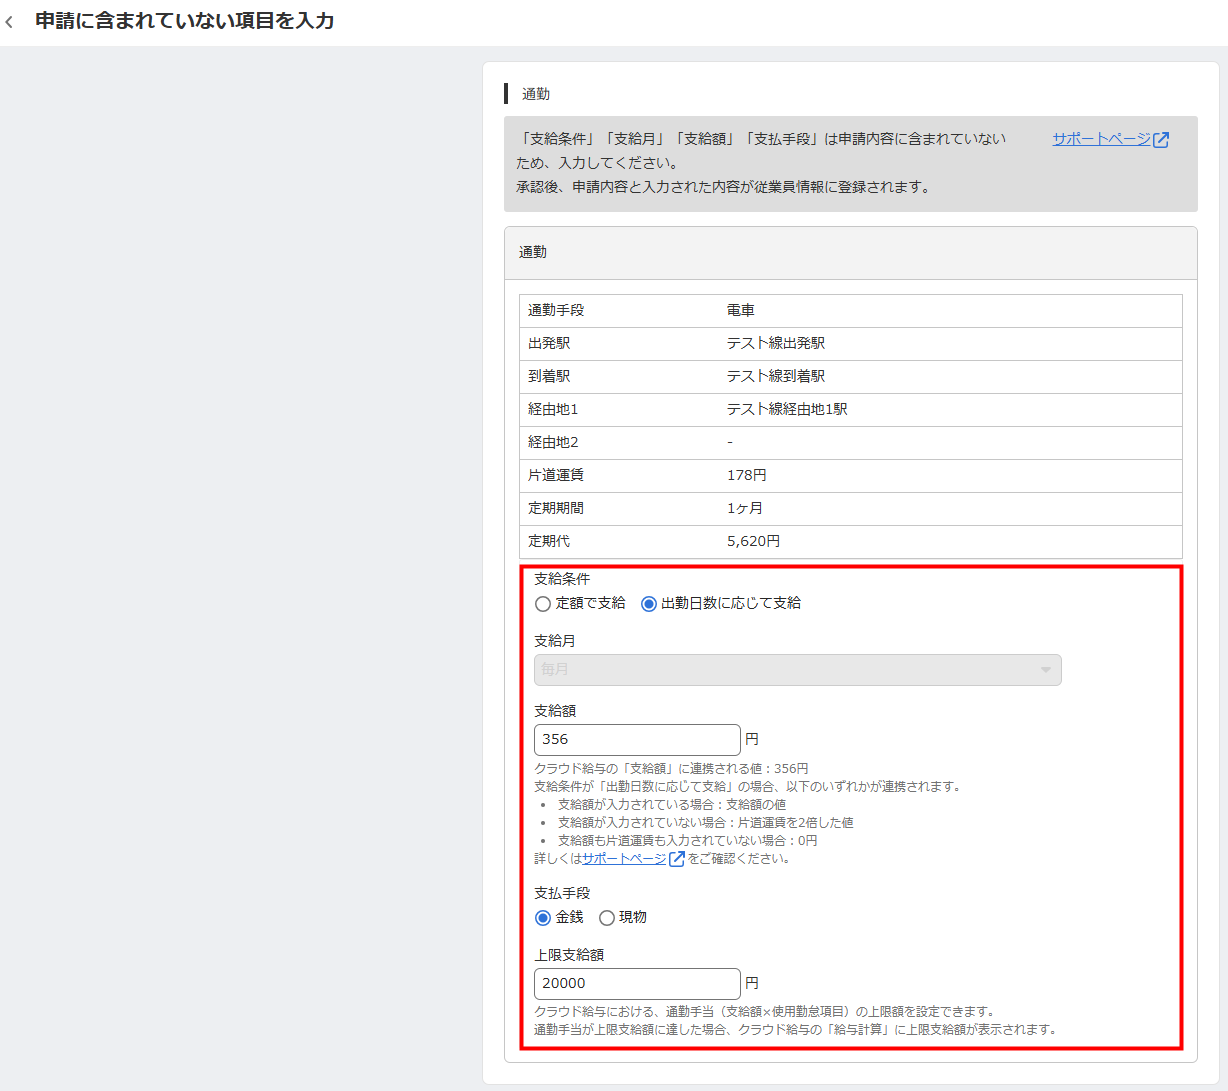The image size is (1228, 1091).
Task: Click the 片道運賃 value 178円
Action: [x=747, y=475]
